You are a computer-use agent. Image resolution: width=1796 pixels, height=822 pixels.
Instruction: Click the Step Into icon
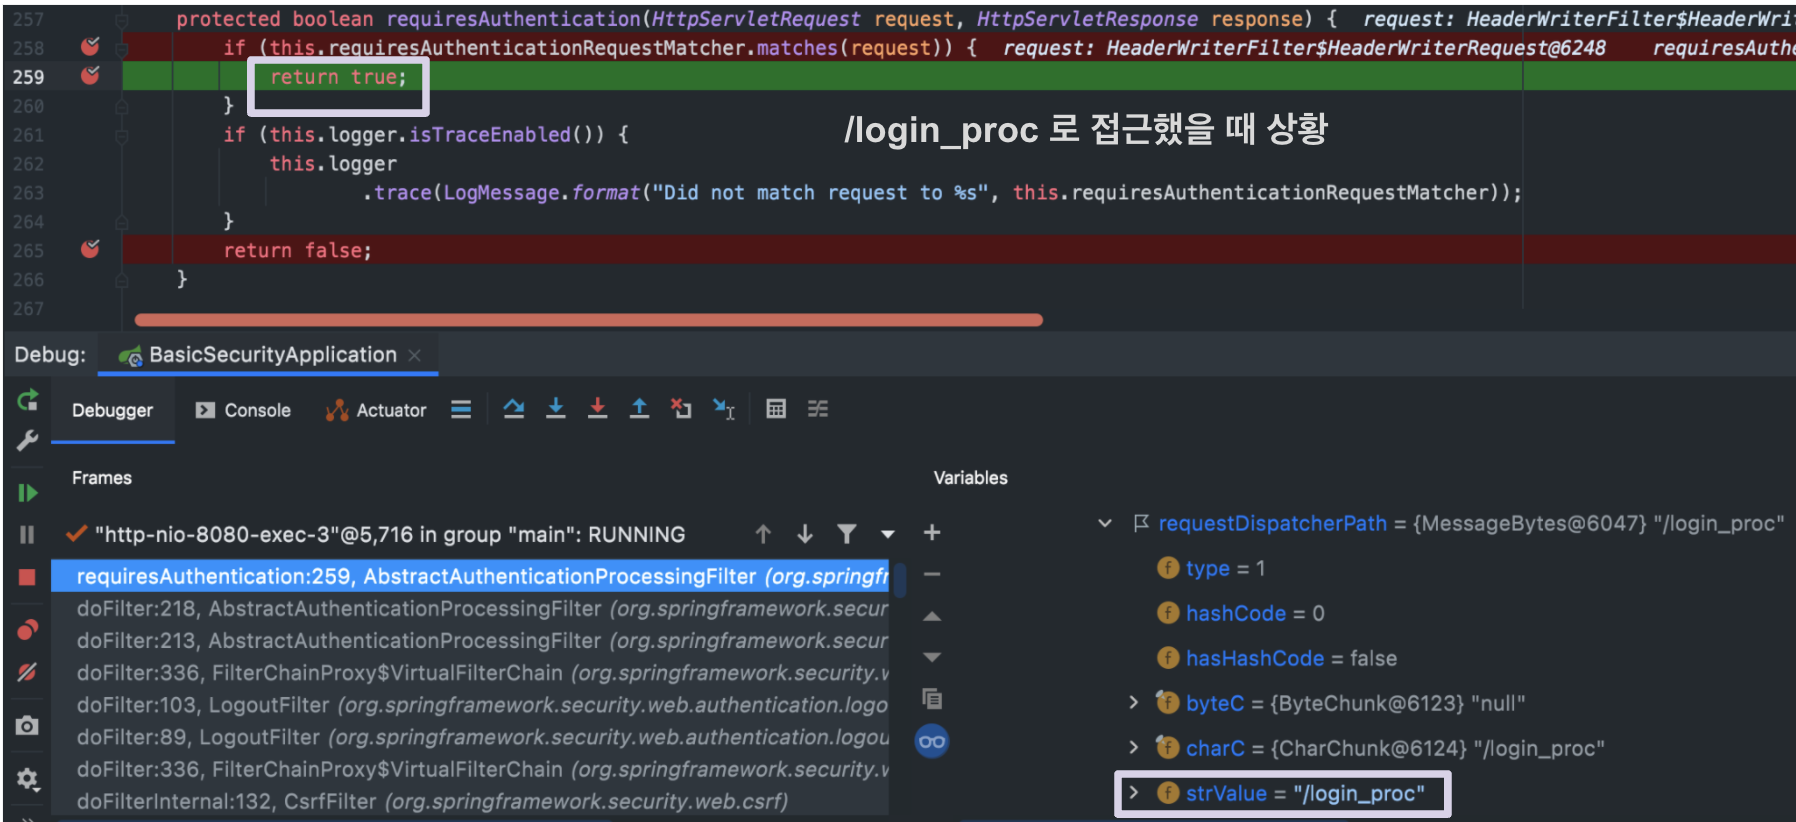coord(556,408)
